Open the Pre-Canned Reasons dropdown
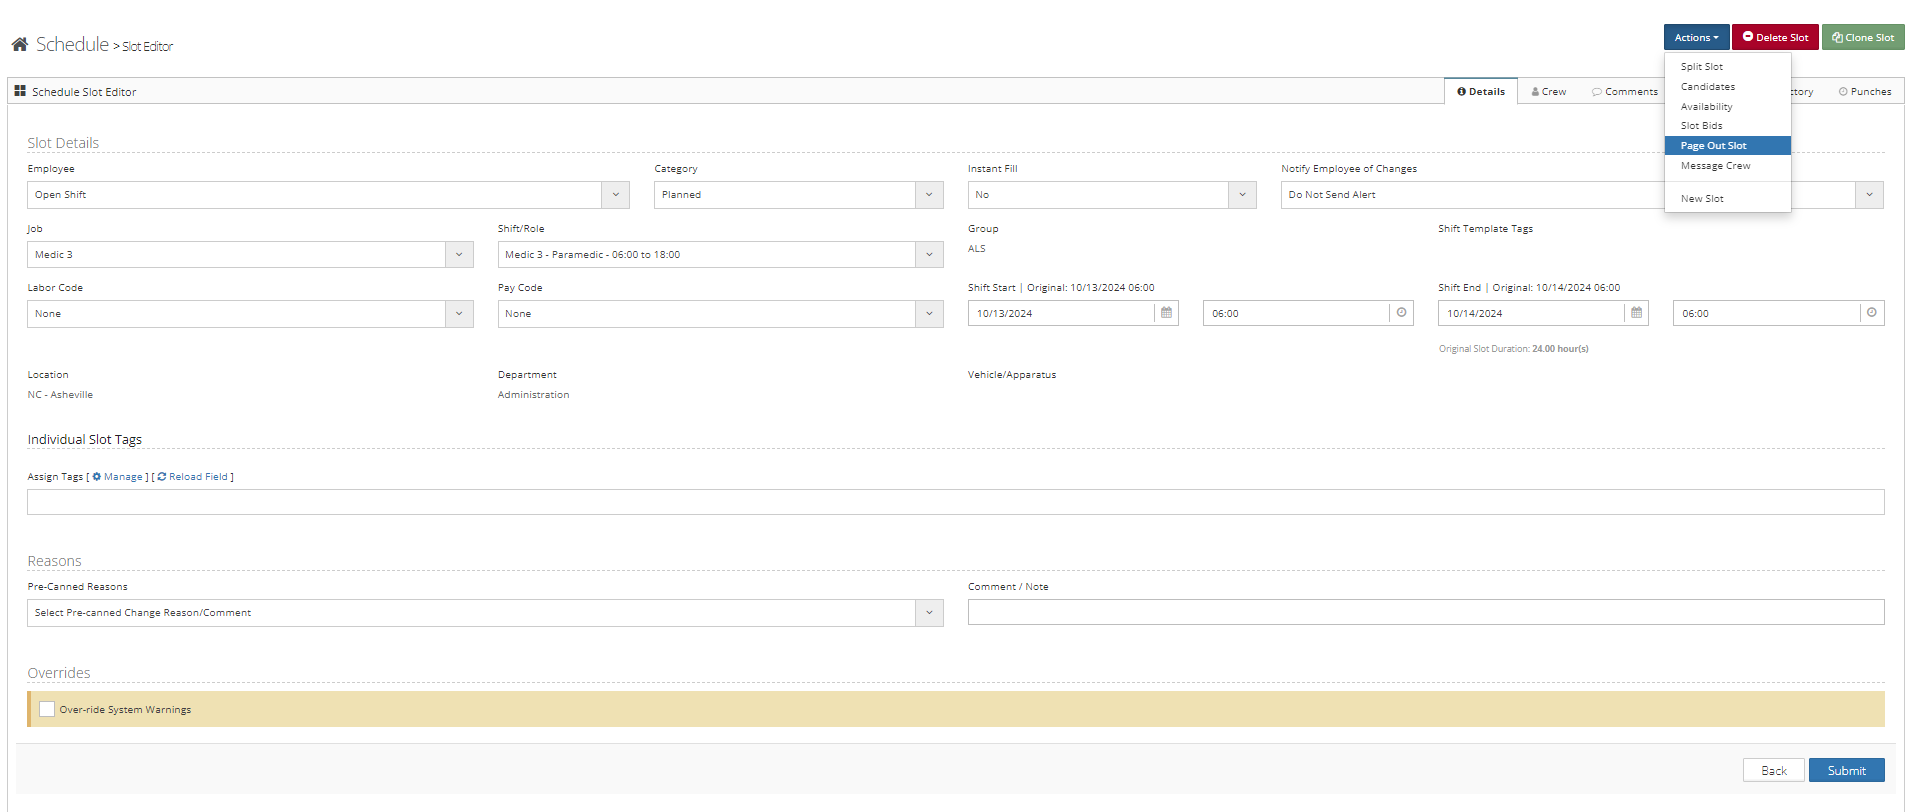Image resolution: width=1912 pixels, height=812 pixels. pyautogui.click(x=929, y=613)
